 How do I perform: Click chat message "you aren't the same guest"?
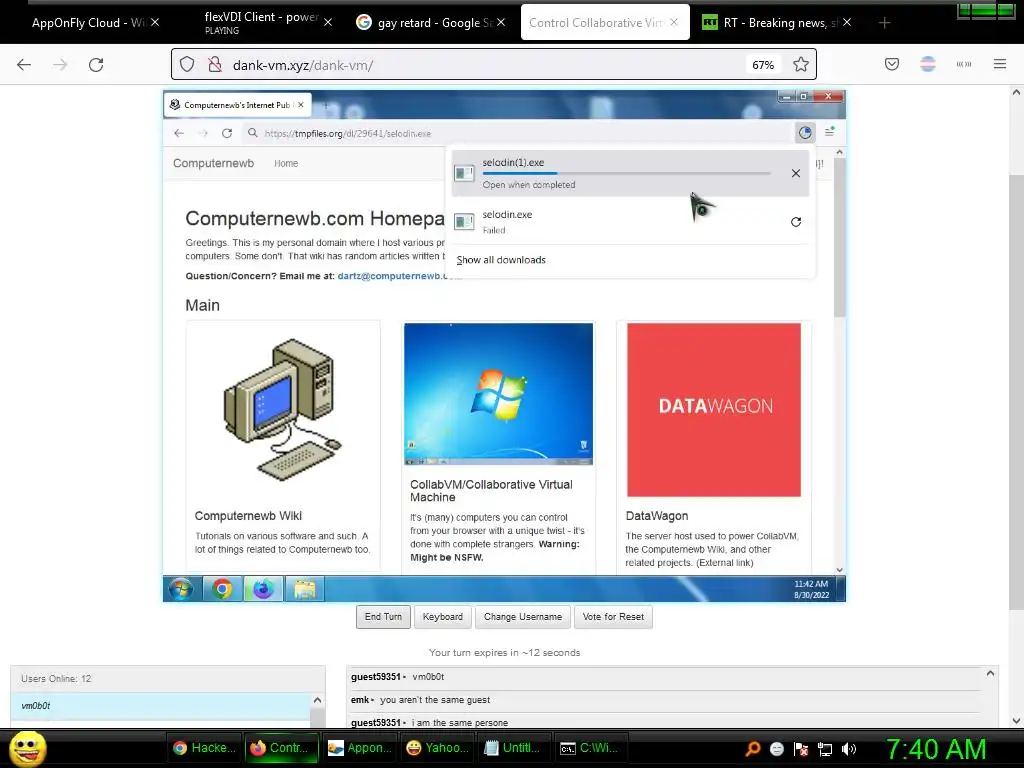tap(435, 700)
